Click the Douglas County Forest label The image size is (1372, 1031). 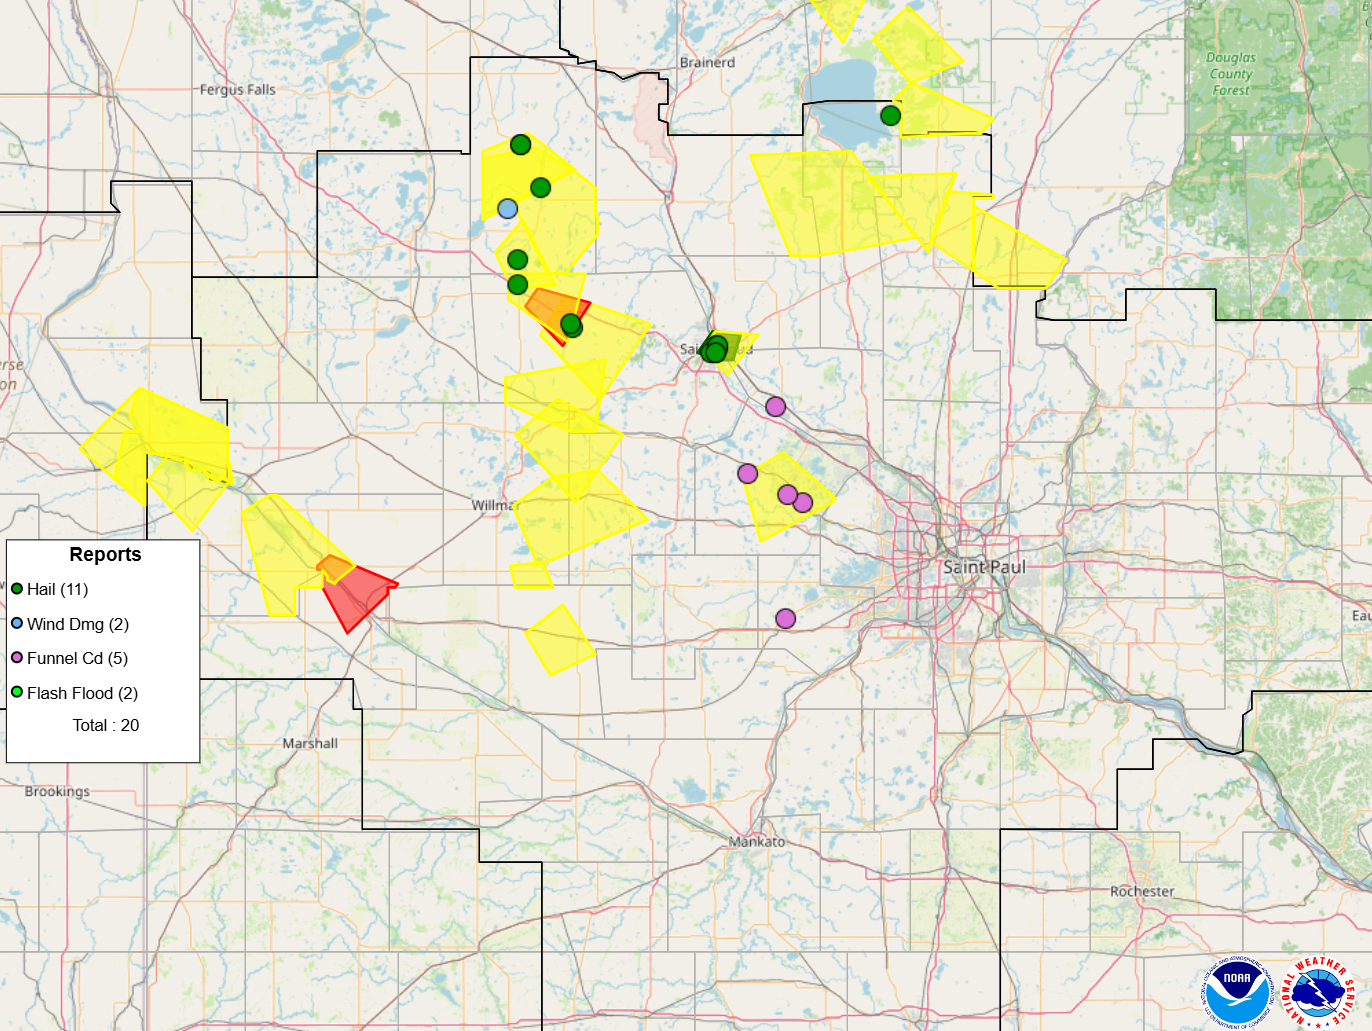pyautogui.click(x=1231, y=74)
